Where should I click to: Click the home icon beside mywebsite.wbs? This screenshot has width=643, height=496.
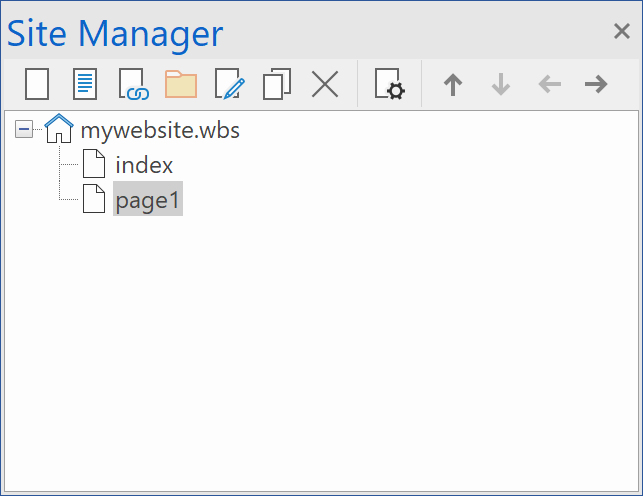pos(59,130)
